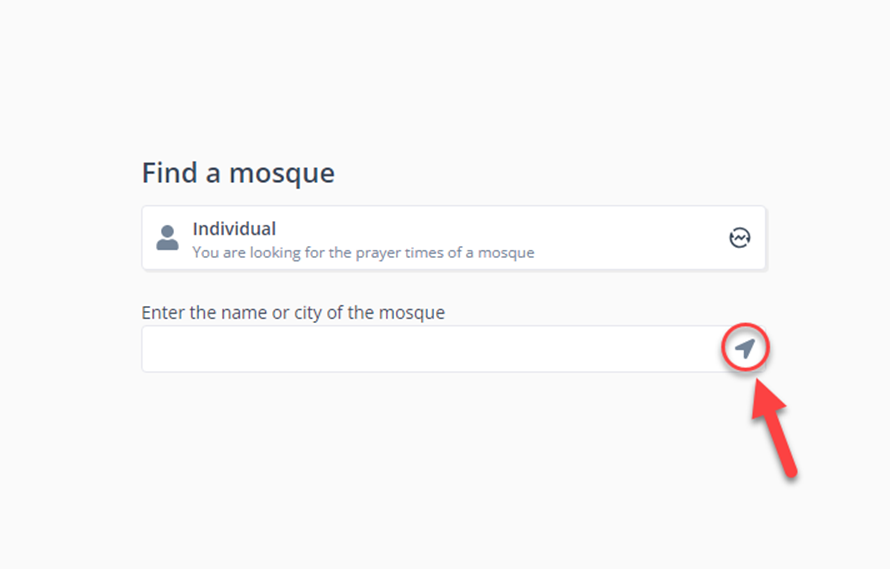
Task: Use my current location via the arrow icon
Action: [x=744, y=348]
